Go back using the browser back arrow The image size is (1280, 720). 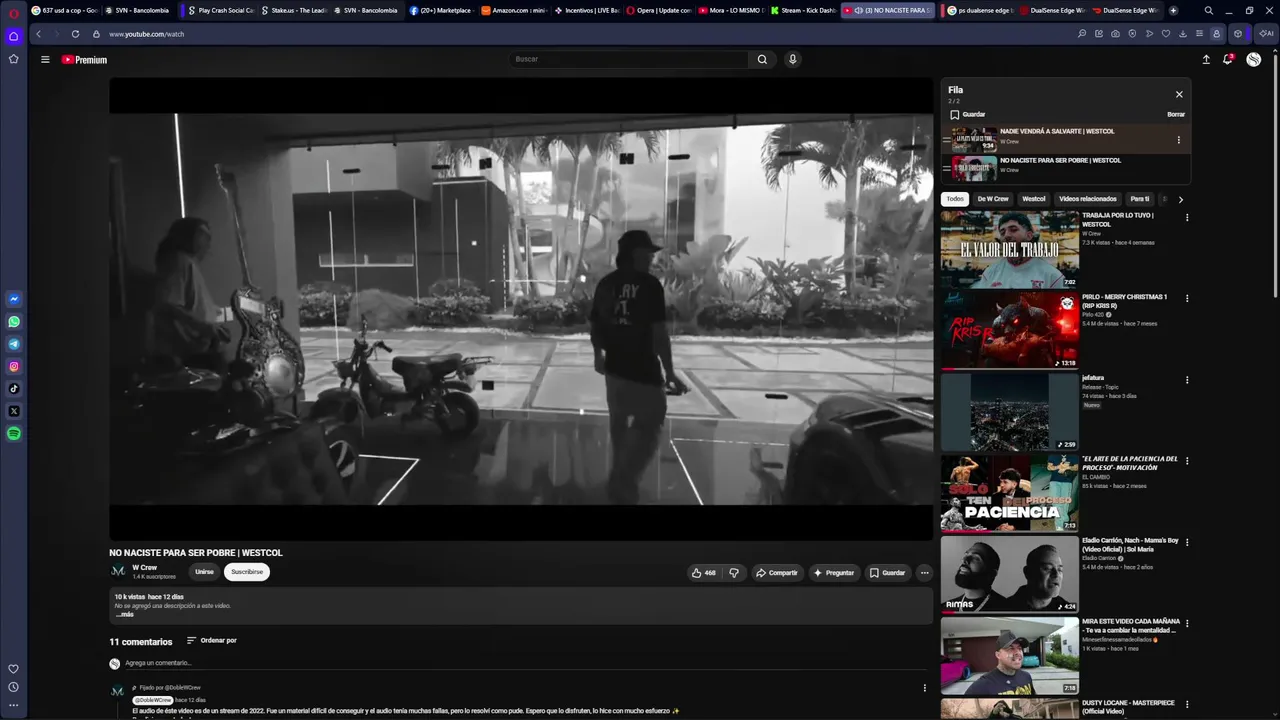[x=38, y=34]
